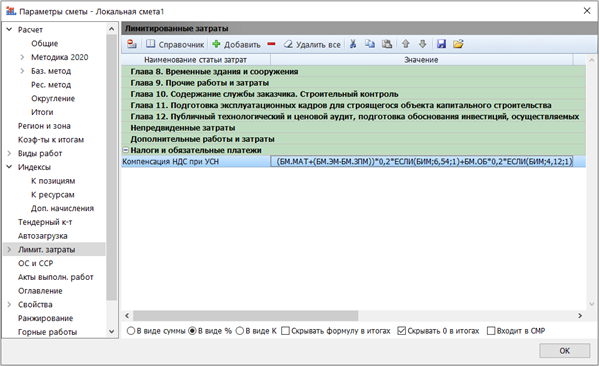Select Доп. начисления tree item

pyautogui.click(x=62, y=208)
